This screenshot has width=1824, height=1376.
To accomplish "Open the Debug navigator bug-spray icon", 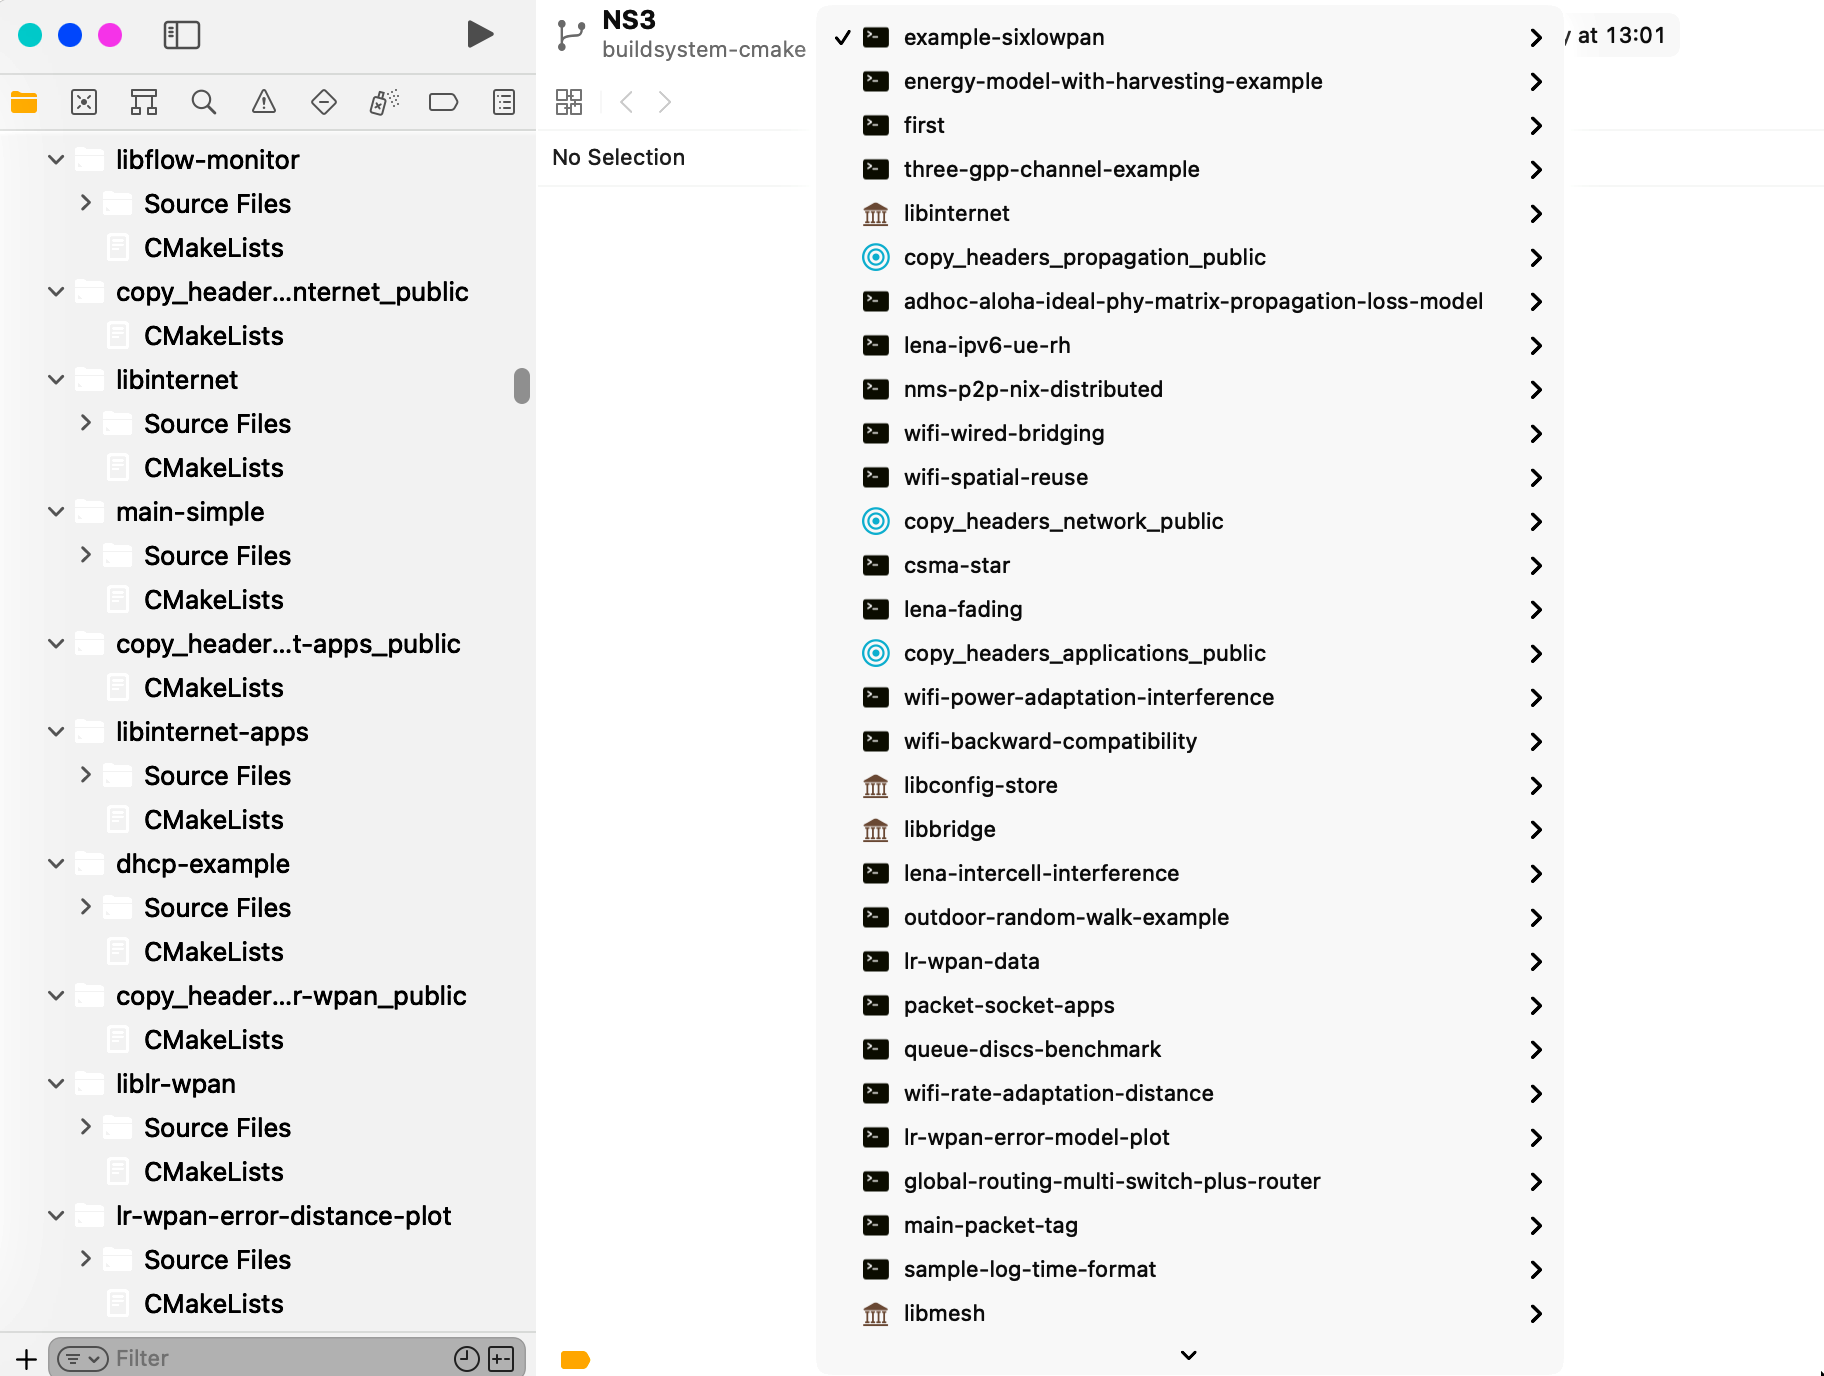I will (383, 101).
